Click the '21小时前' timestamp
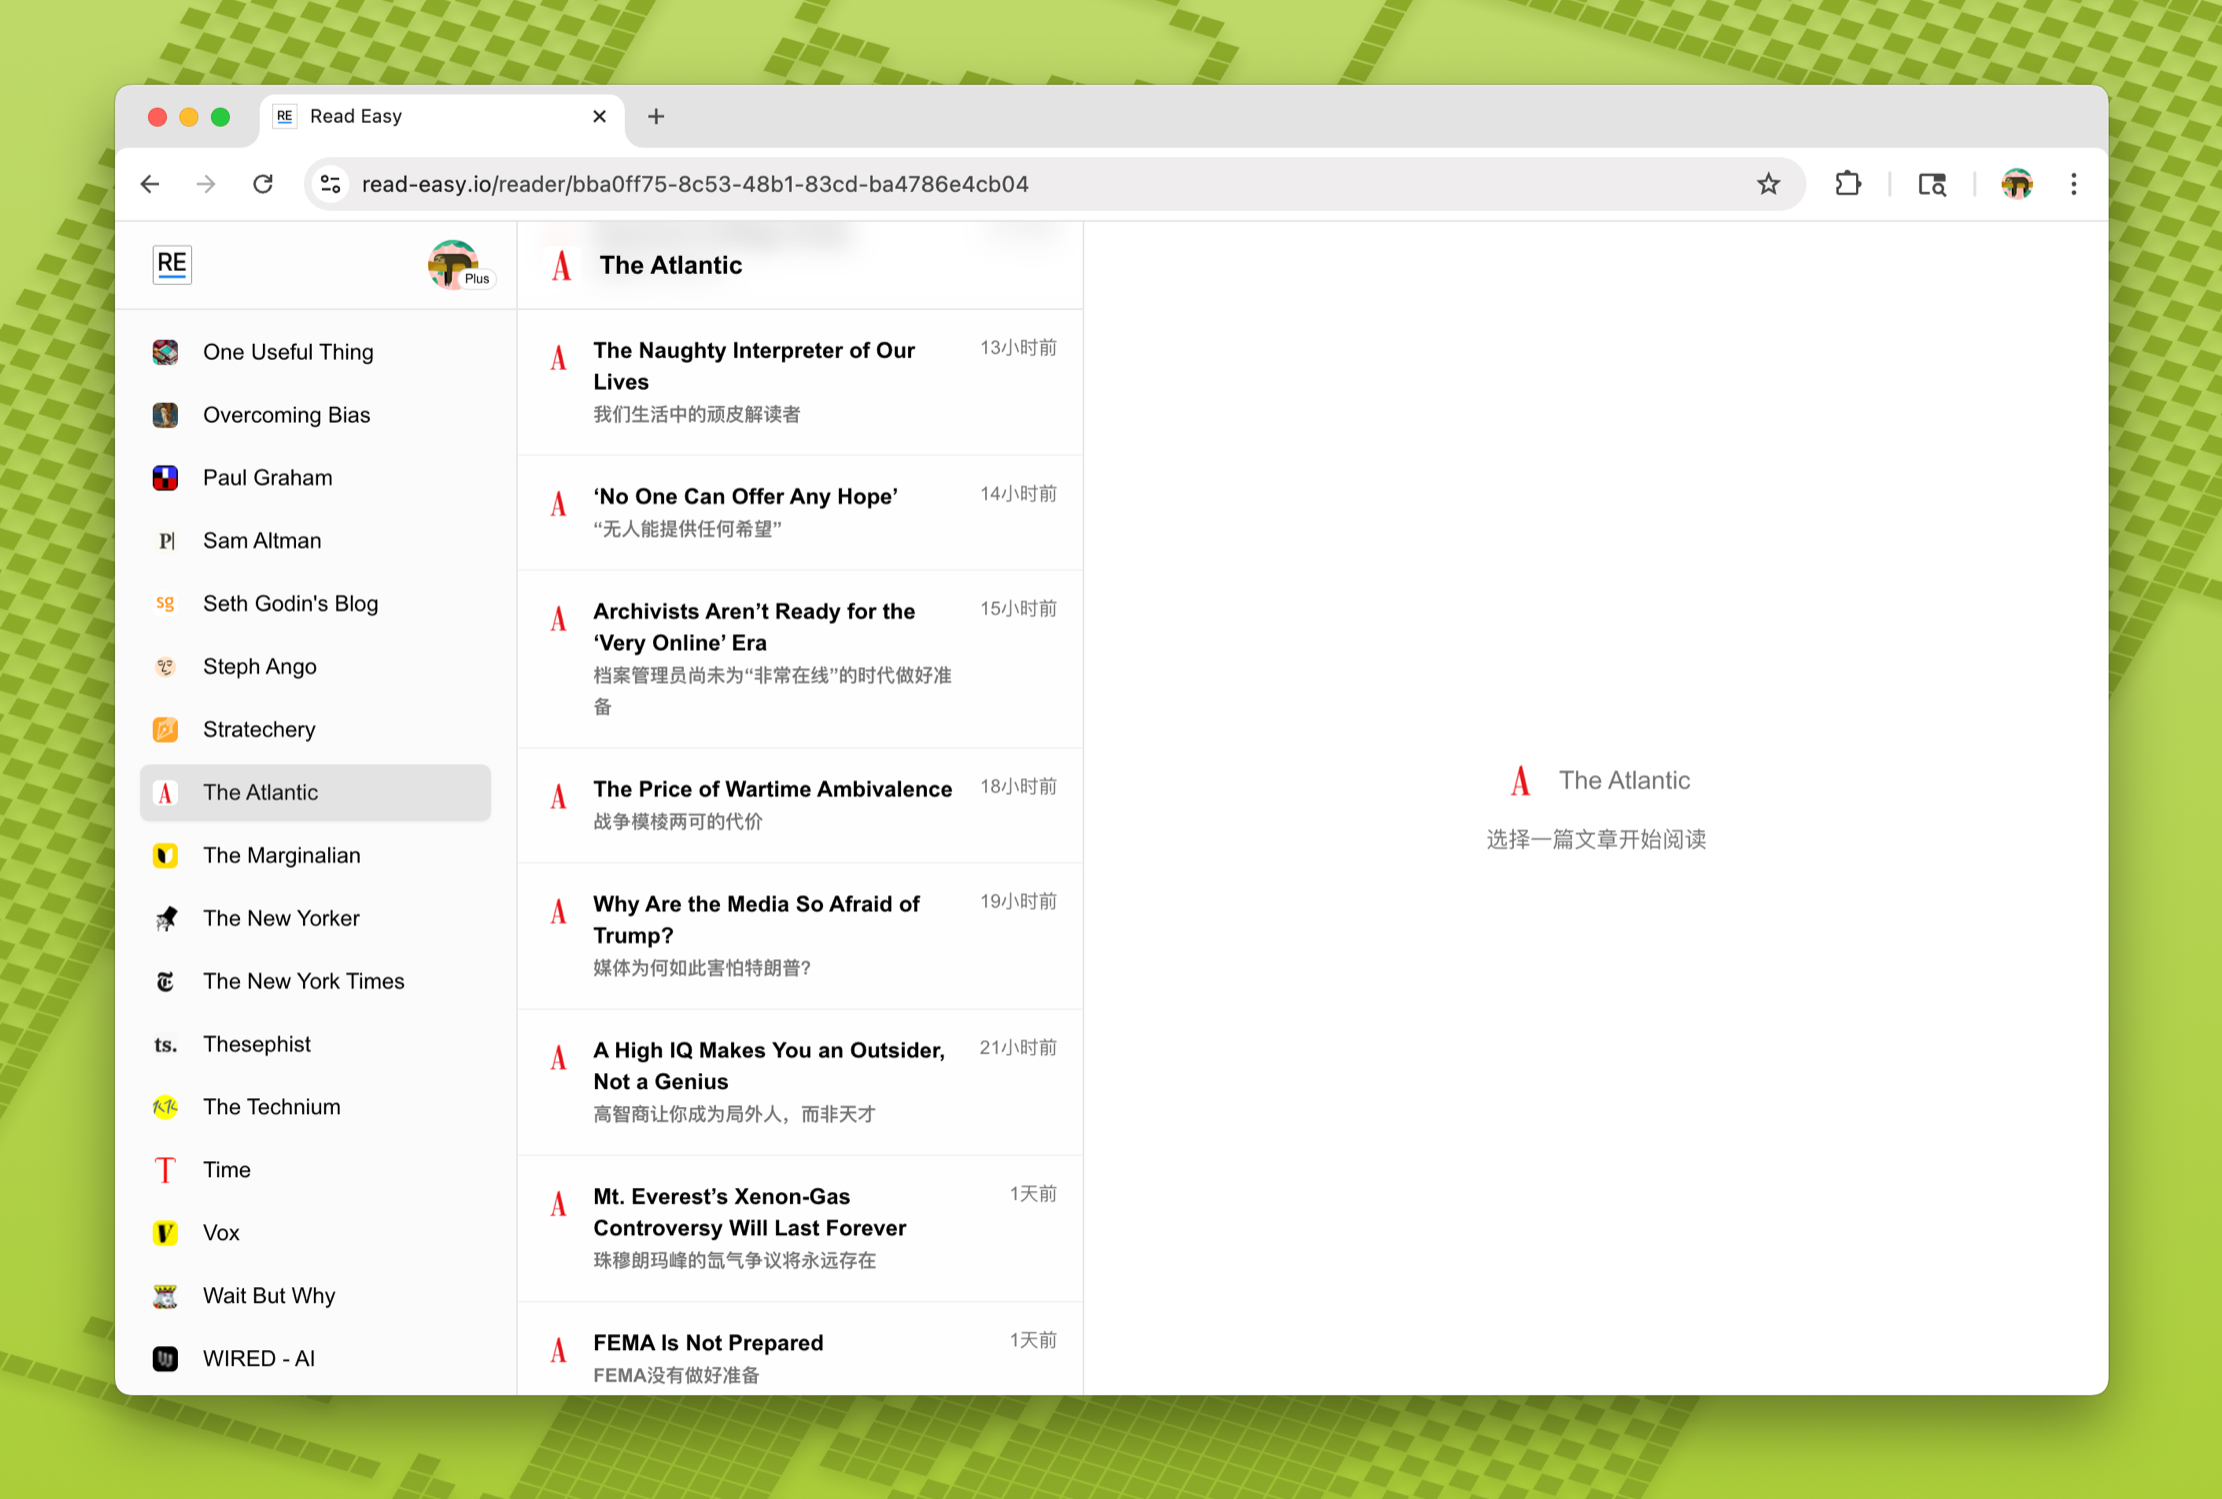 pyautogui.click(x=1018, y=1048)
